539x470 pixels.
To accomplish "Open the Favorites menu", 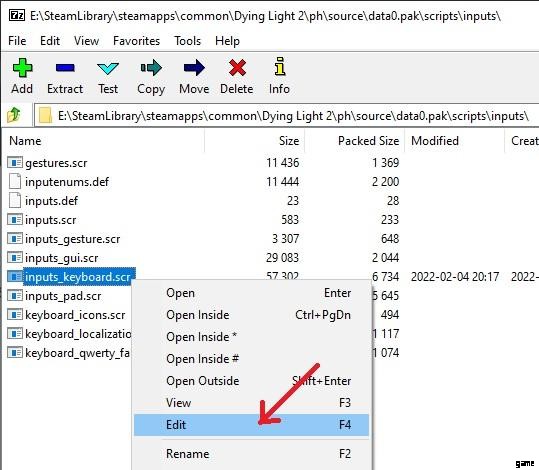I will coord(136,41).
